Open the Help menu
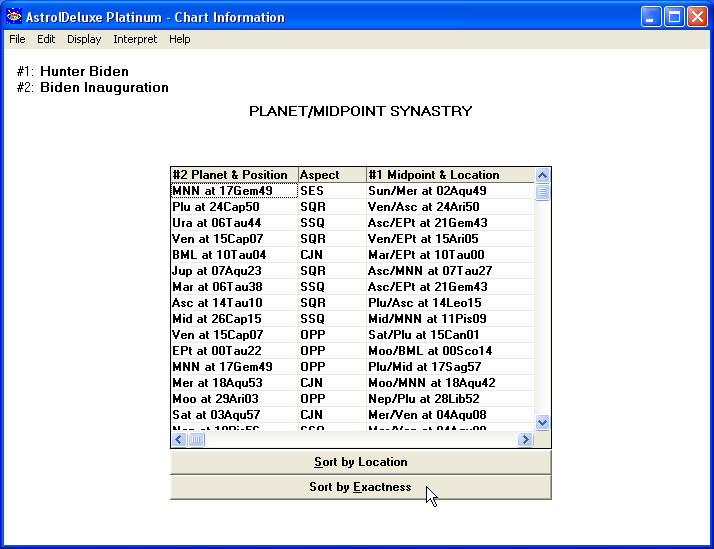The height and width of the screenshot is (549, 714). [179, 39]
